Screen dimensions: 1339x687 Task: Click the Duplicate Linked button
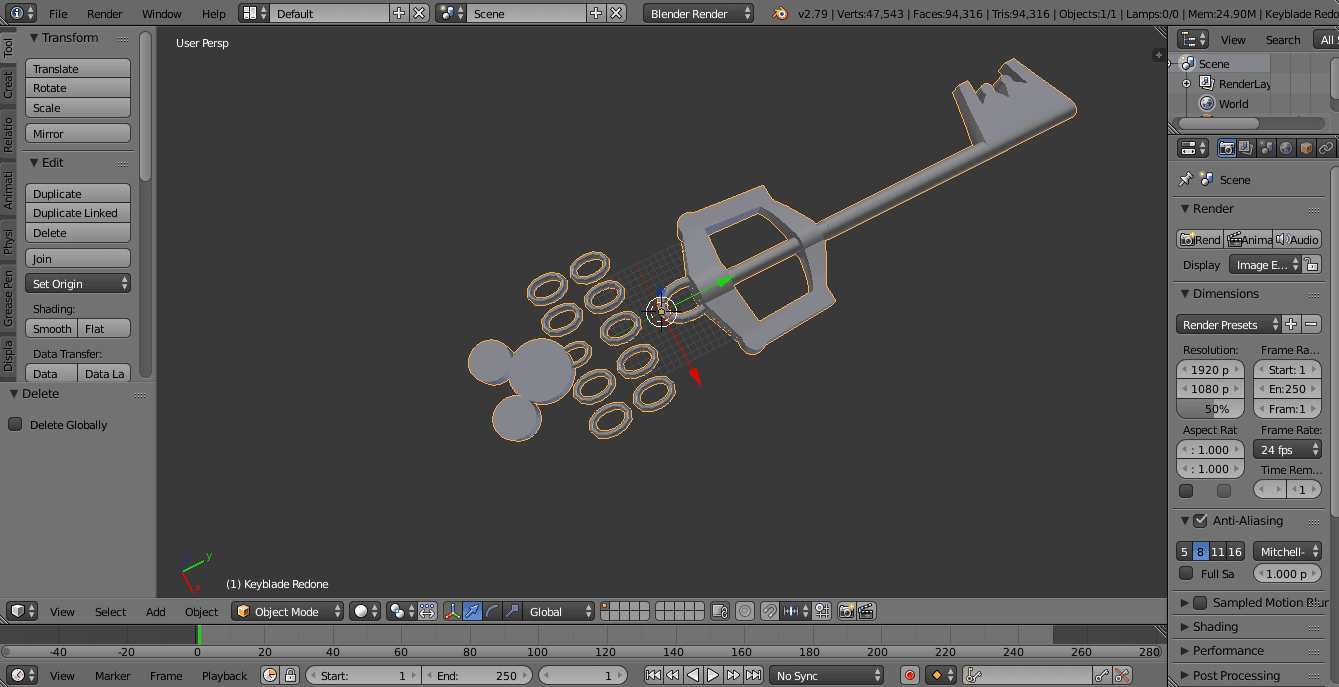pyautogui.click(x=78, y=213)
